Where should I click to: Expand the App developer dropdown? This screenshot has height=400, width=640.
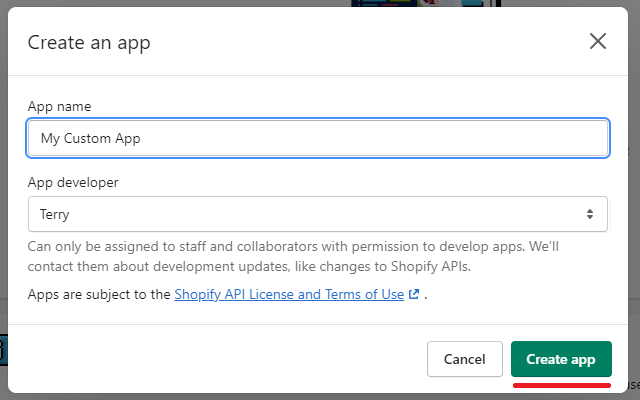[318, 214]
